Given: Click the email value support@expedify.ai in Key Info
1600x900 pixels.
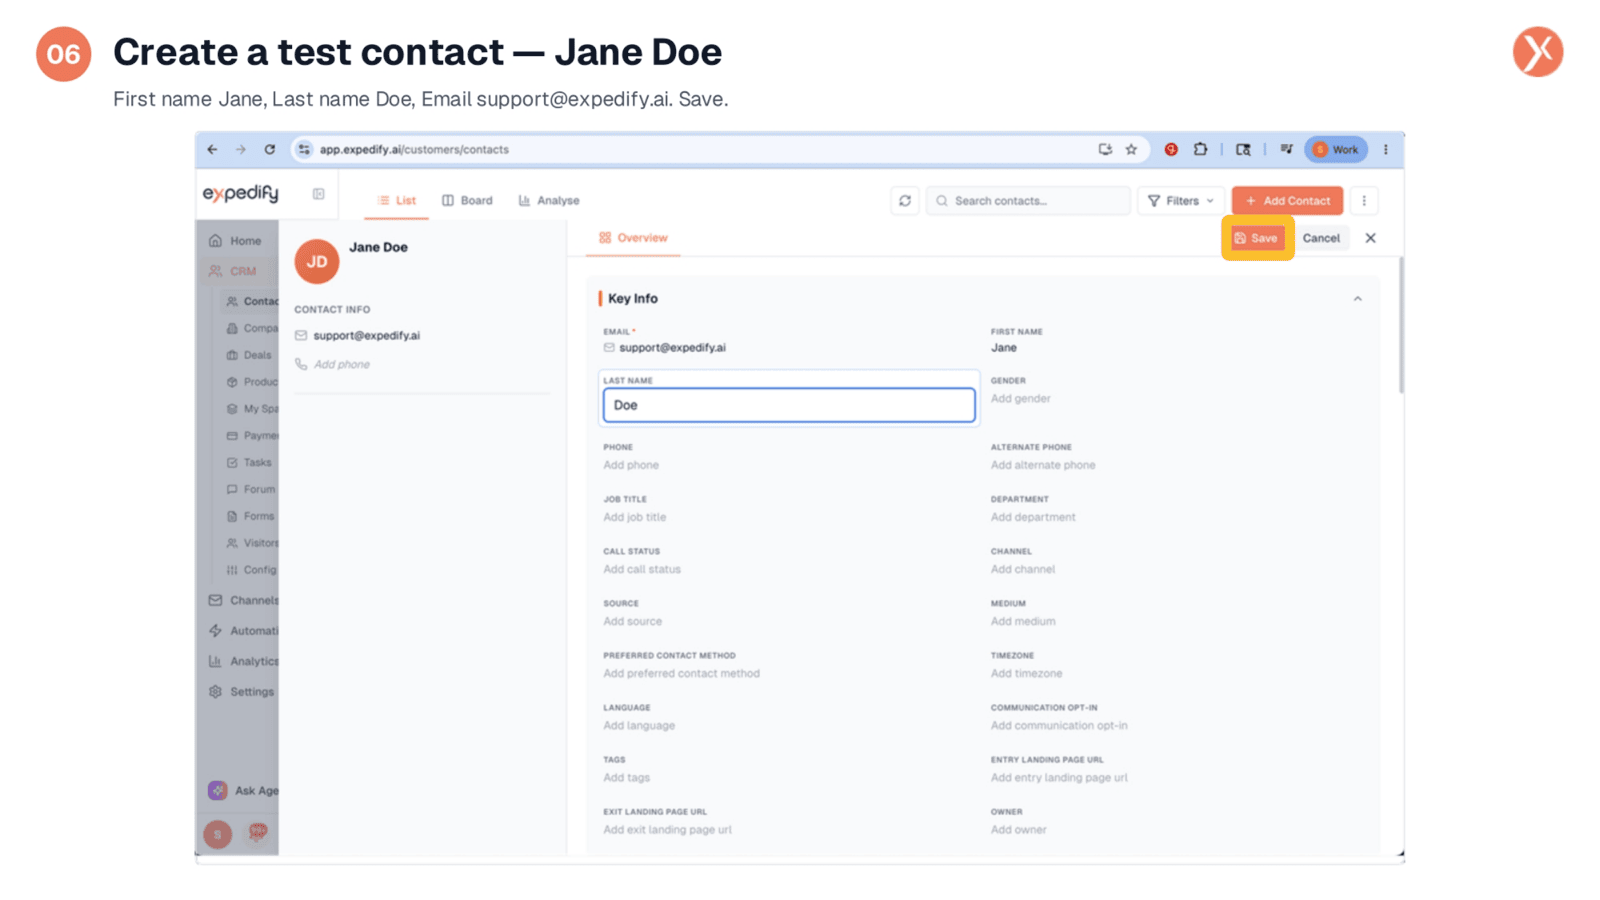Looking at the screenshot, I should click(672, 348).
